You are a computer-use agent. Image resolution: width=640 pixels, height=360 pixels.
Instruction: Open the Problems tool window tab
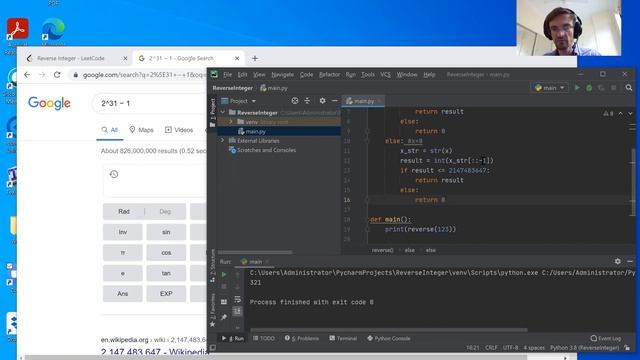point(302,338)
